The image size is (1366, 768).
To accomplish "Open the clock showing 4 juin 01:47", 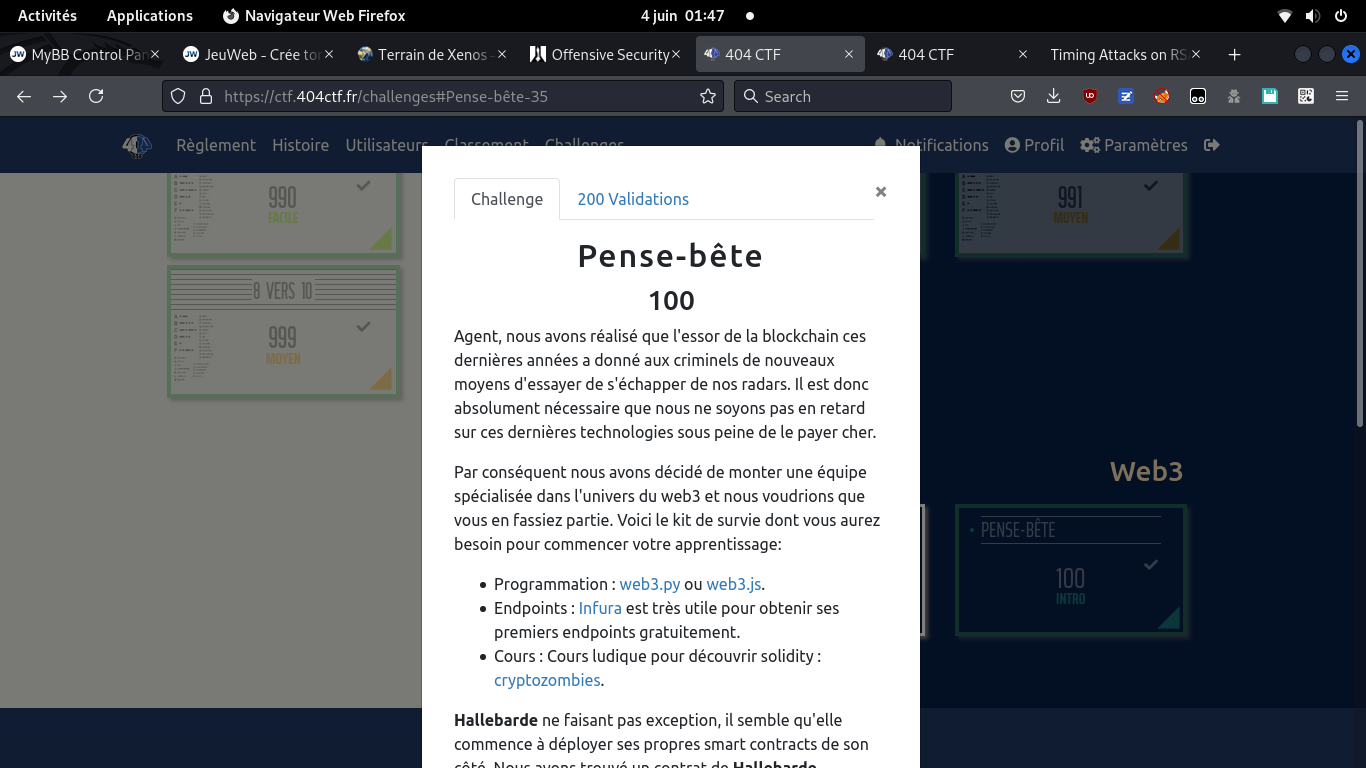I will [682, 16].
